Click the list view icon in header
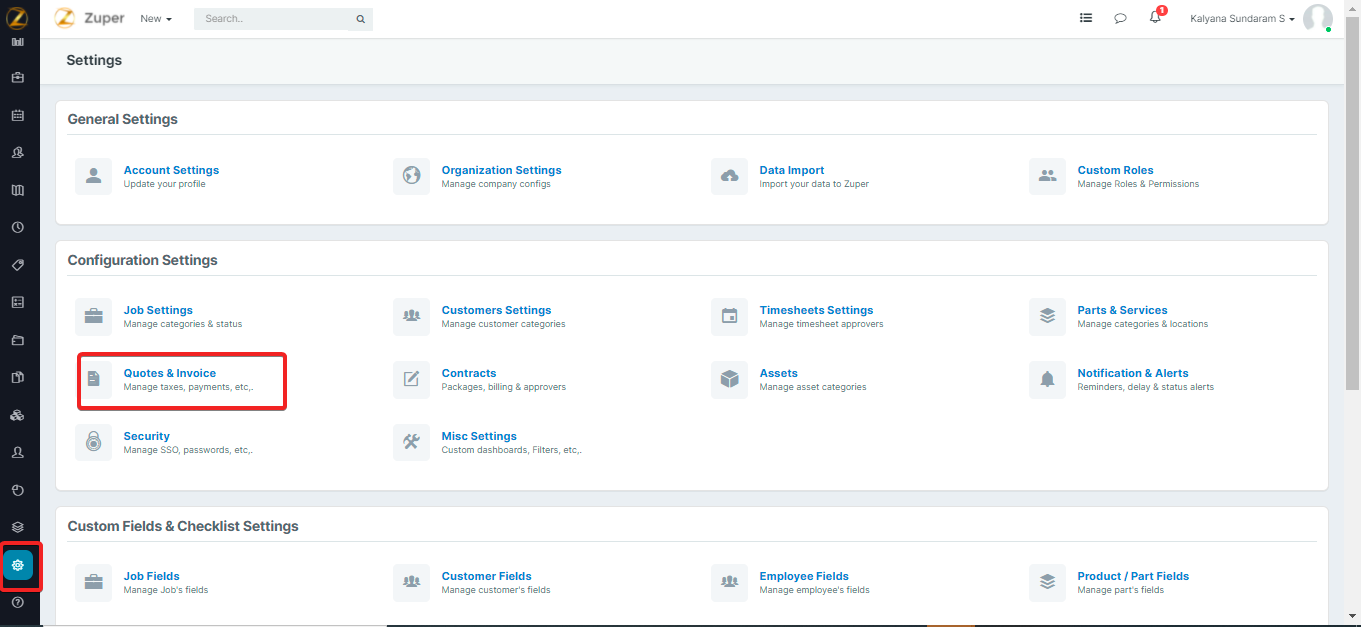This screenshot has width=1361, height=627. pos(1086,18)
